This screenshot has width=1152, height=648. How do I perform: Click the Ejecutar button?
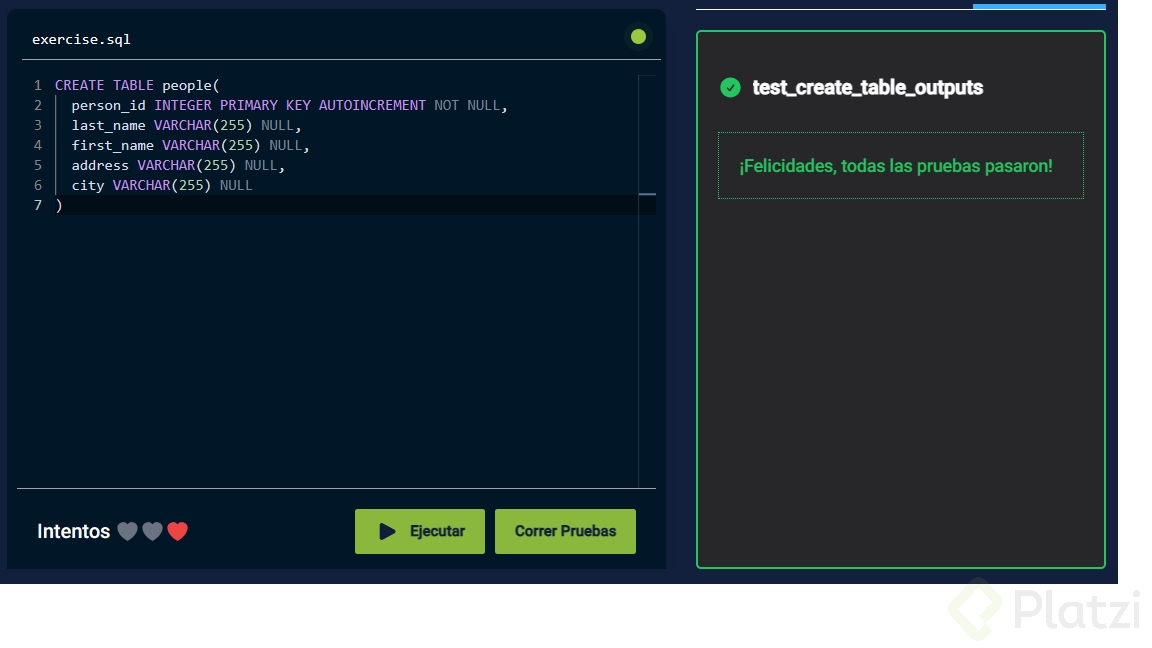[x=420, y=531]
